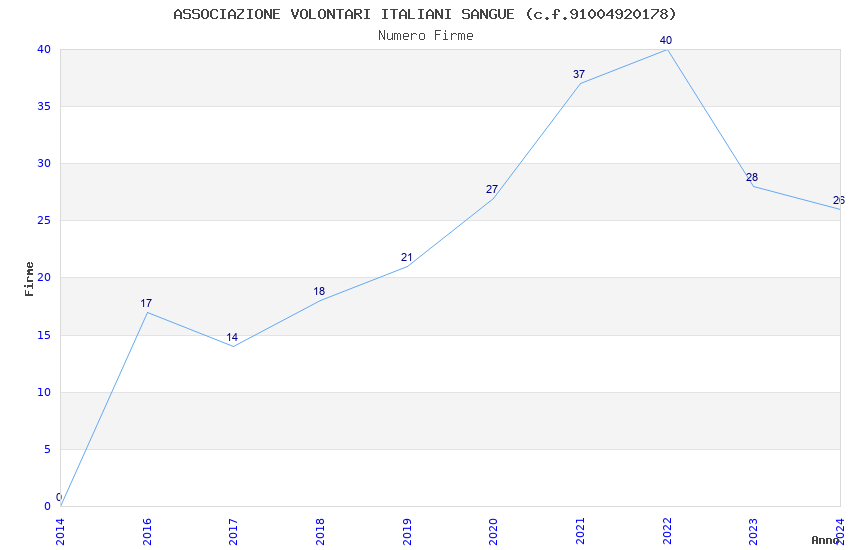Click the data point value 37
This screenshot has width=850, height=550.
coord(579,74)
